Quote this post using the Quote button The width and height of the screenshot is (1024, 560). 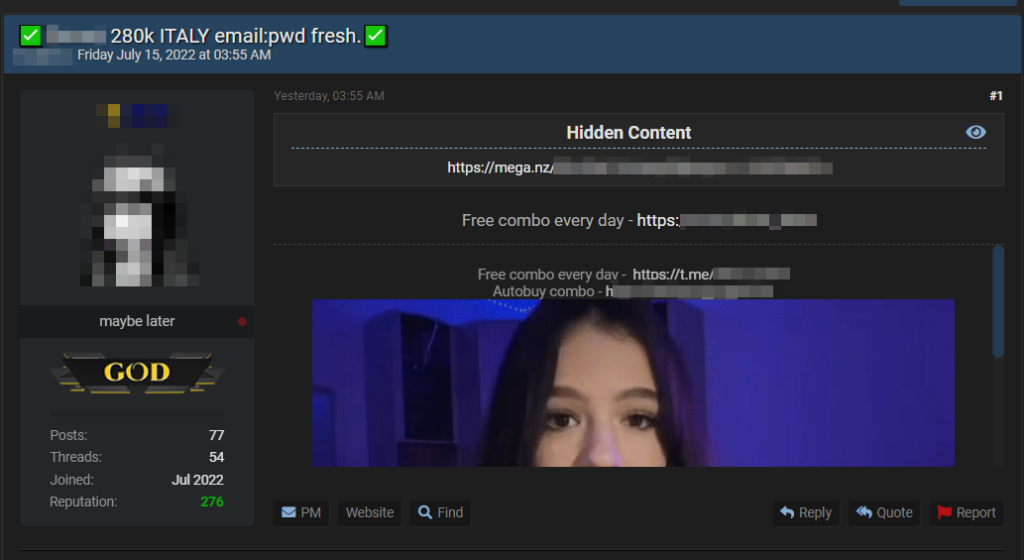(884, 513)
